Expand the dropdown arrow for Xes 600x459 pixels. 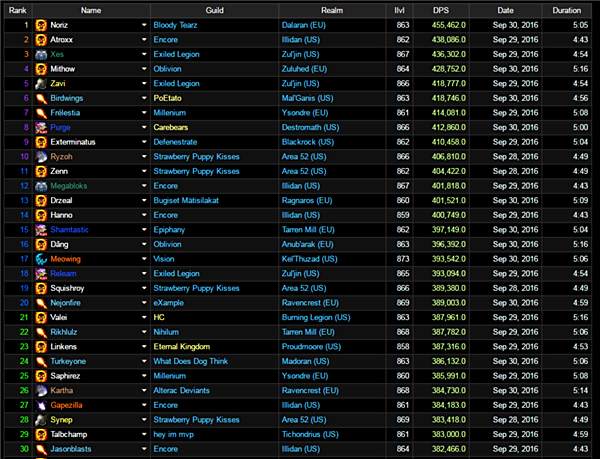click(144, 54)
